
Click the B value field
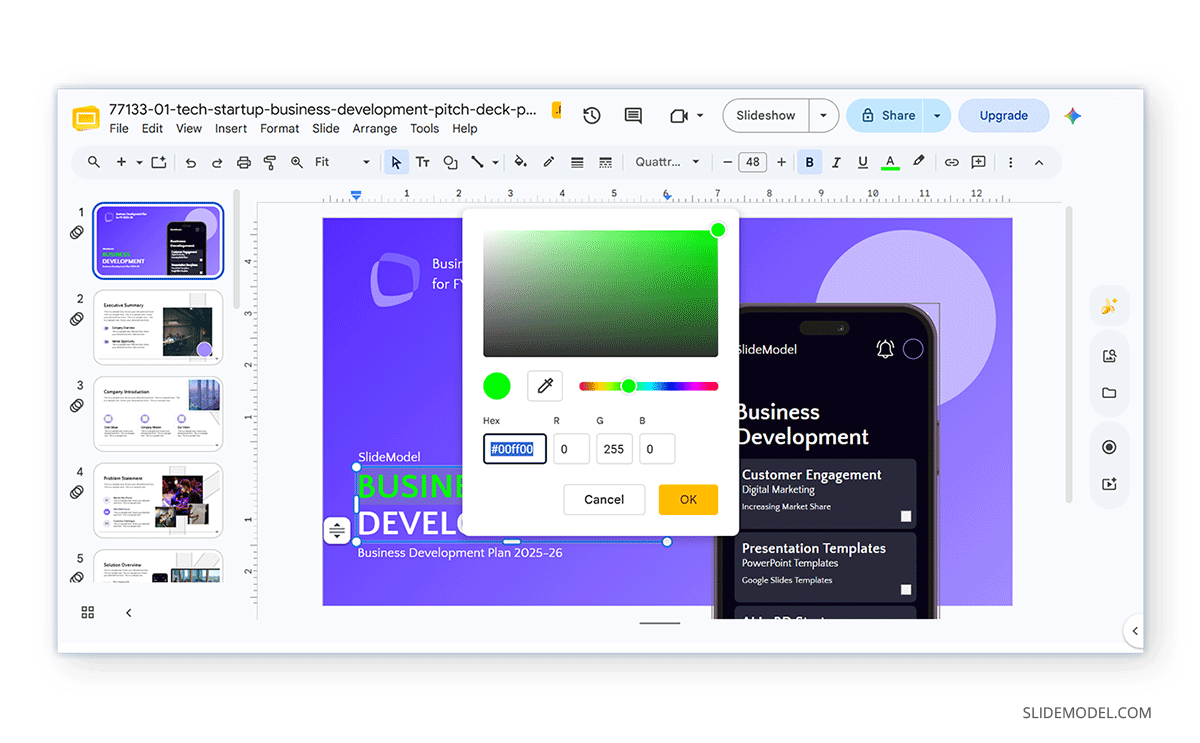tap(657, 449)
